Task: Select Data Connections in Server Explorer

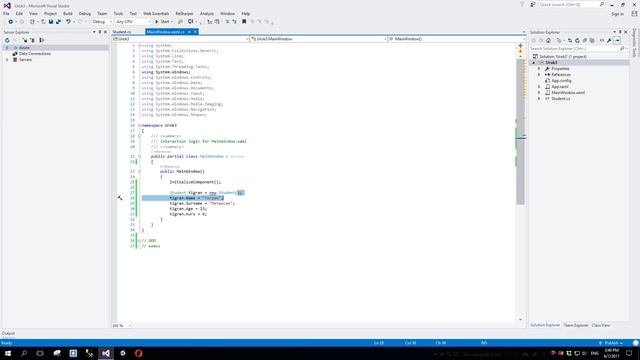Action: [35, 54]
